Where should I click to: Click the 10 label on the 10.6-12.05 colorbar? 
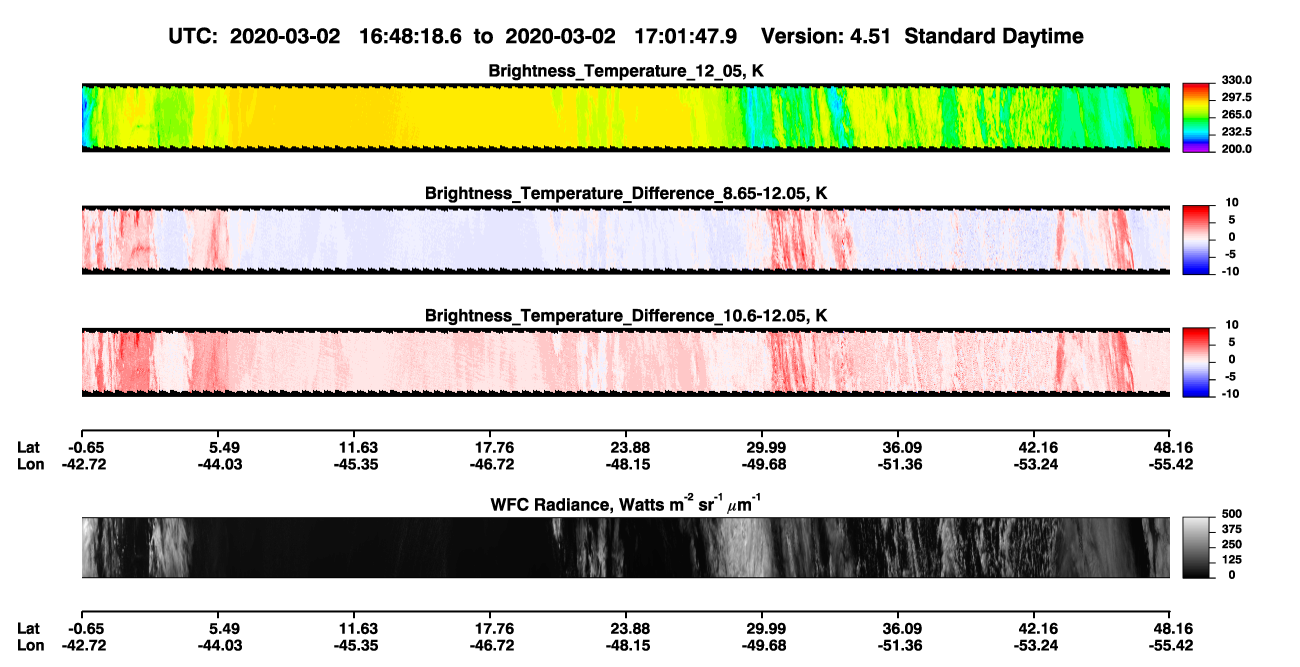pyautogui.click(x=1232, y=325)
